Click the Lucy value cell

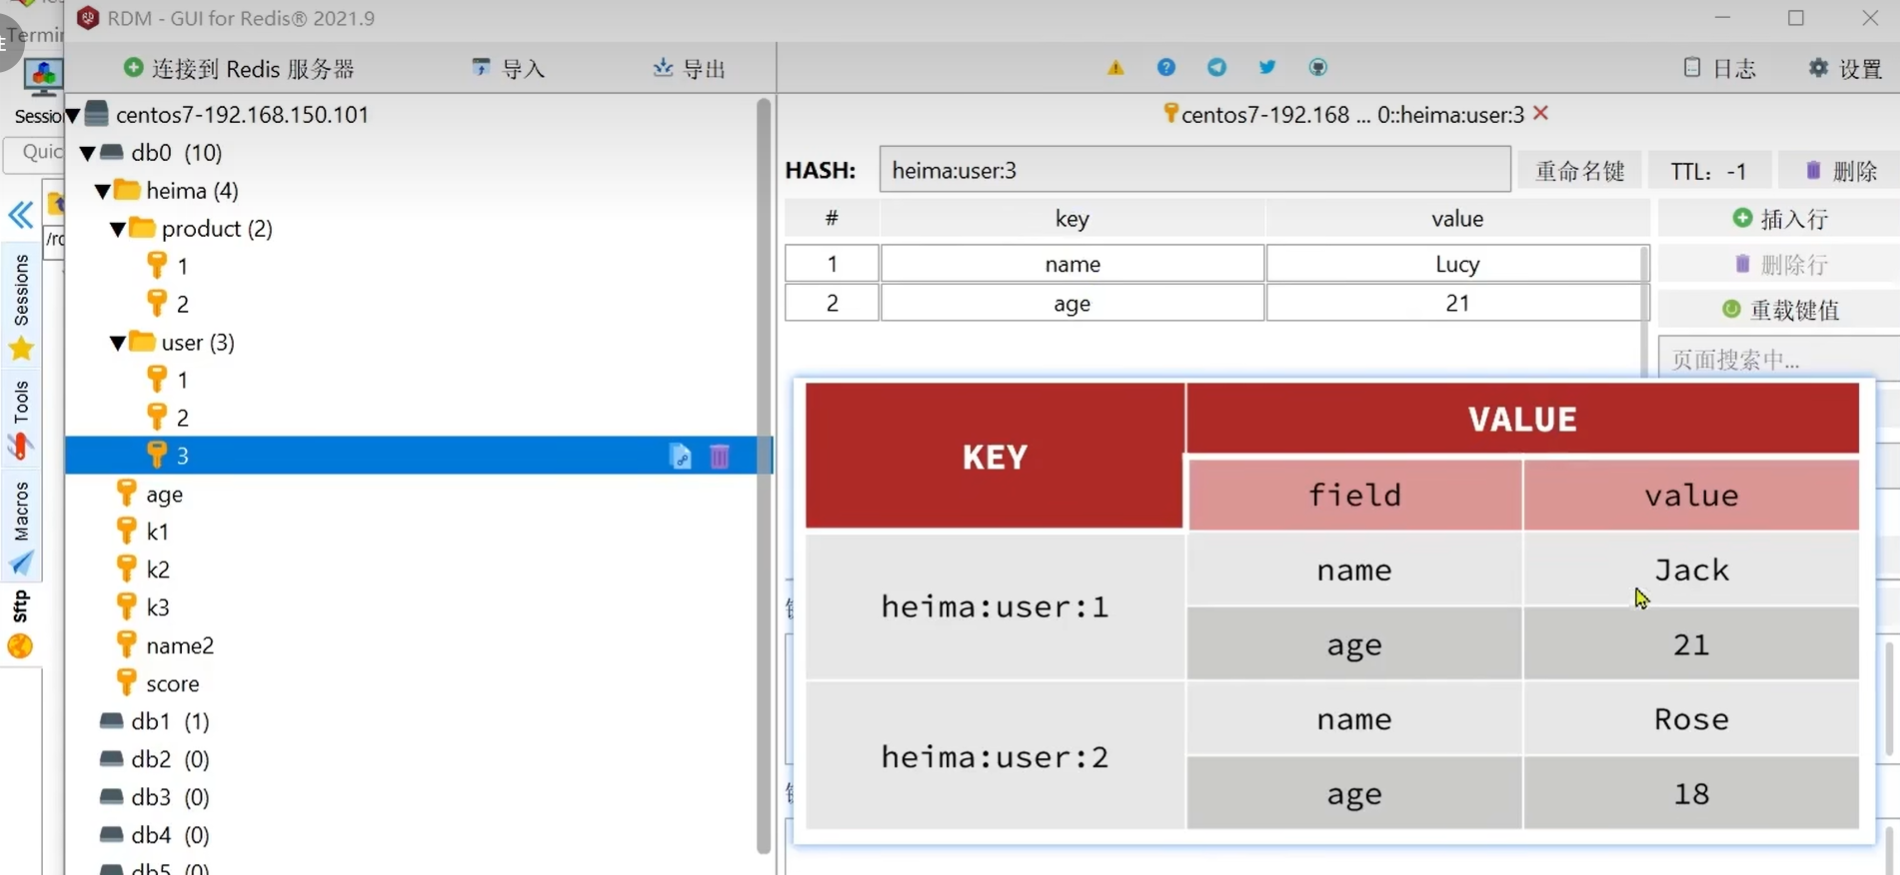tap(1457, 264)
